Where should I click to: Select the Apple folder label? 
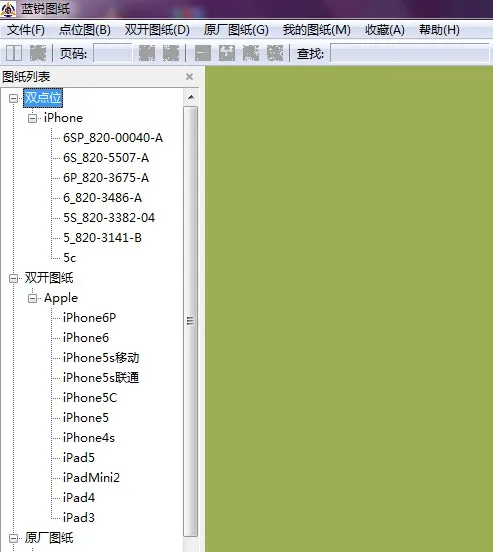click(61, 298)
